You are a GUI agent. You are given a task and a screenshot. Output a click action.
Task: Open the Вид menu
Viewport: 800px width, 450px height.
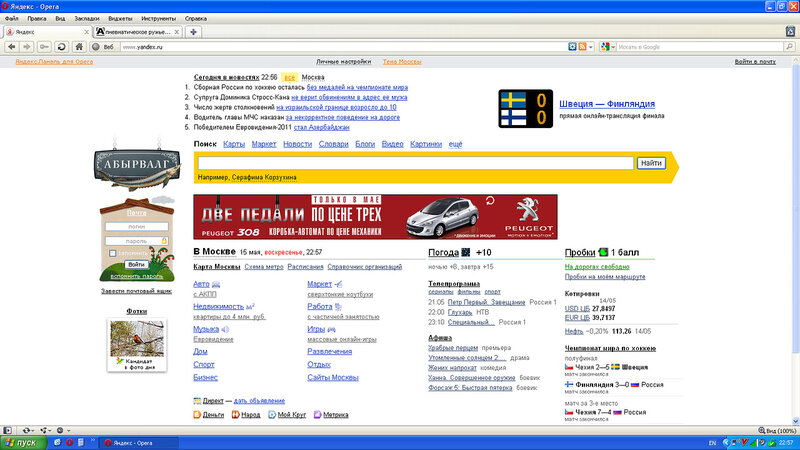[x=60, y=18]
